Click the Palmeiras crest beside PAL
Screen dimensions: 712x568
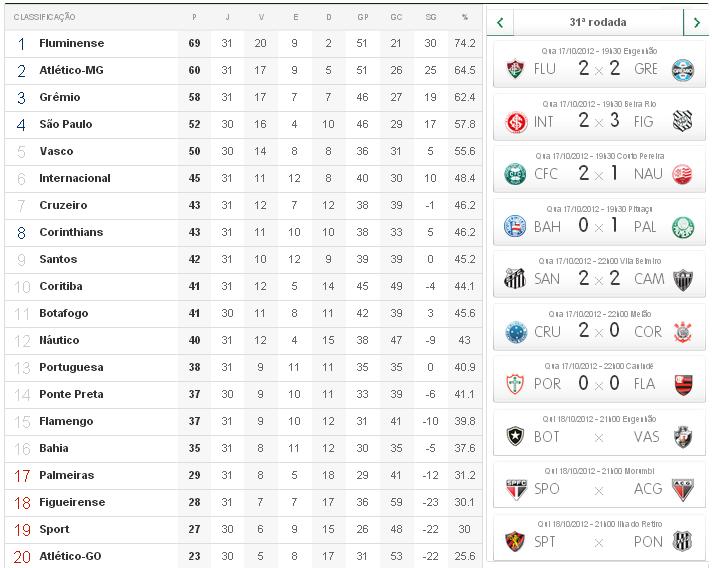682,226
